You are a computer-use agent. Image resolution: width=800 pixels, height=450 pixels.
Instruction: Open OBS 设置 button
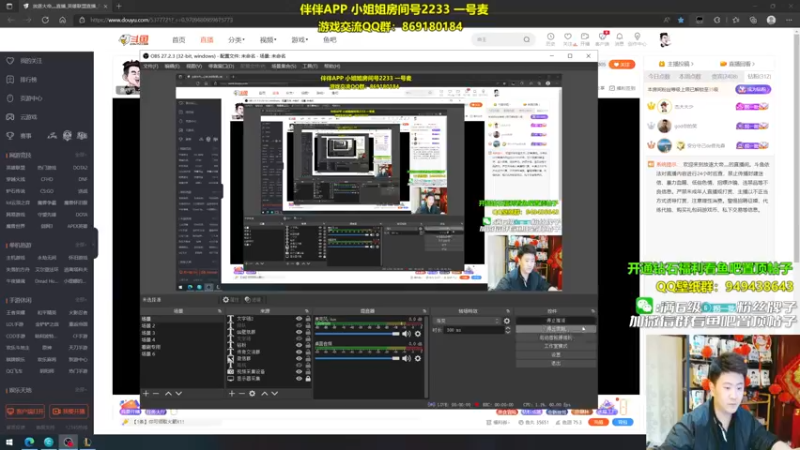click(556, 355)
